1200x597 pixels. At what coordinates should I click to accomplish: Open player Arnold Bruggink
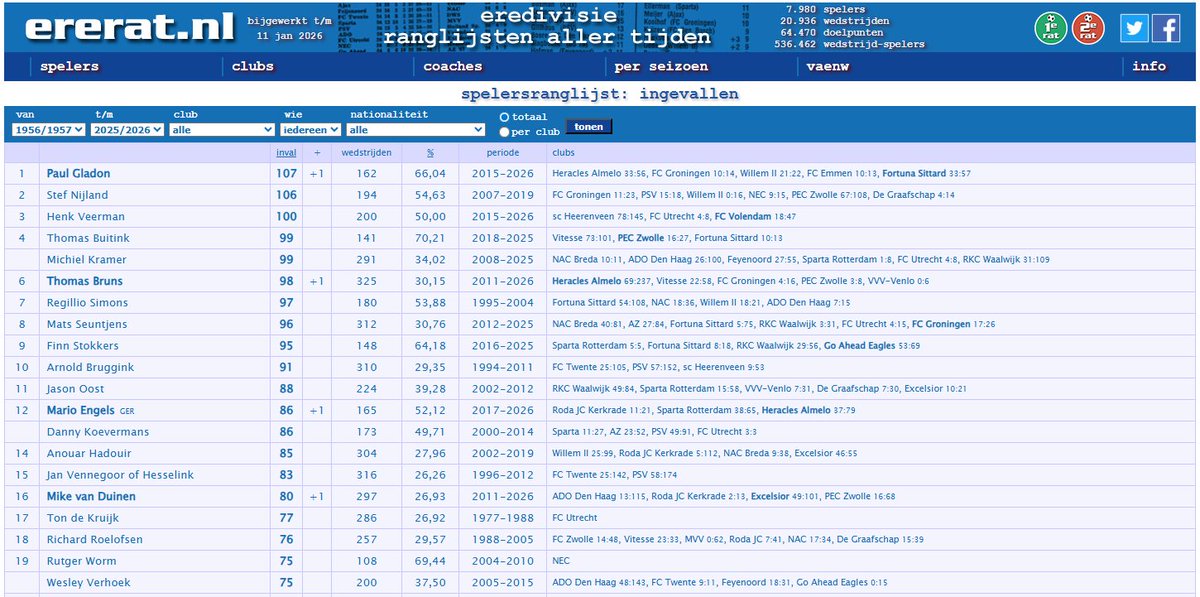90,368
